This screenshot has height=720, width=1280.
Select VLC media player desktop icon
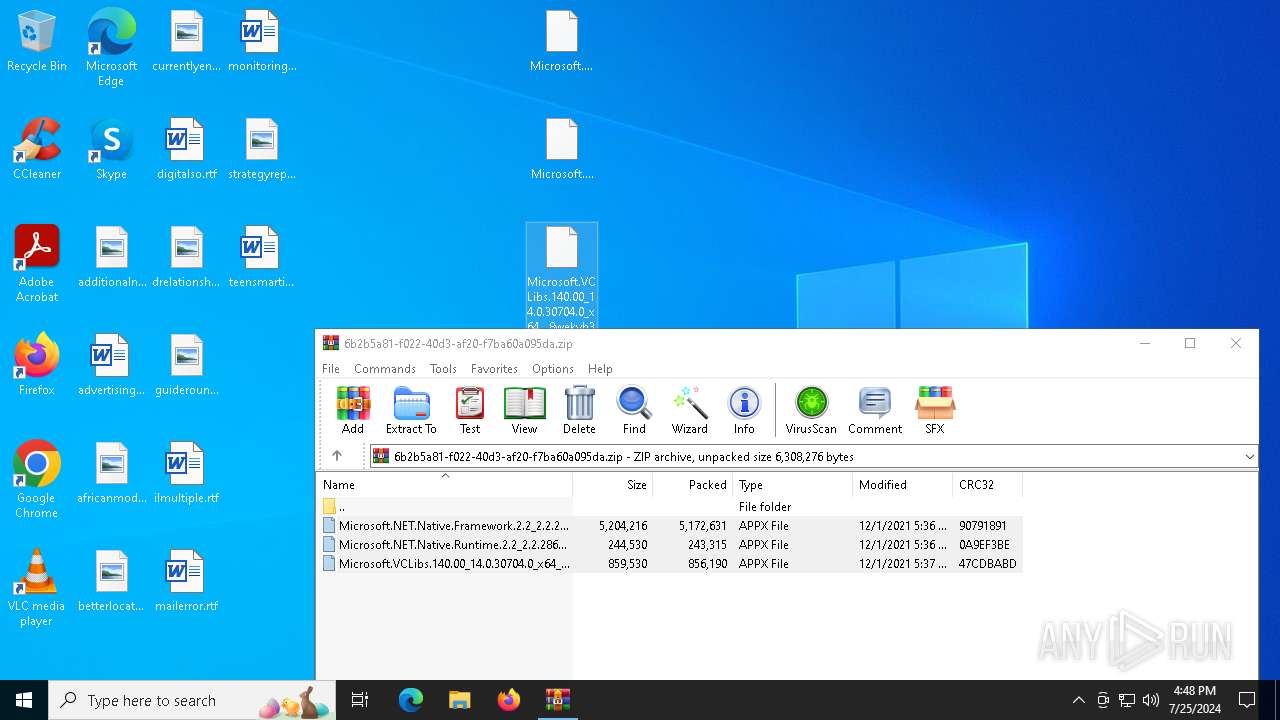(37, 588)
